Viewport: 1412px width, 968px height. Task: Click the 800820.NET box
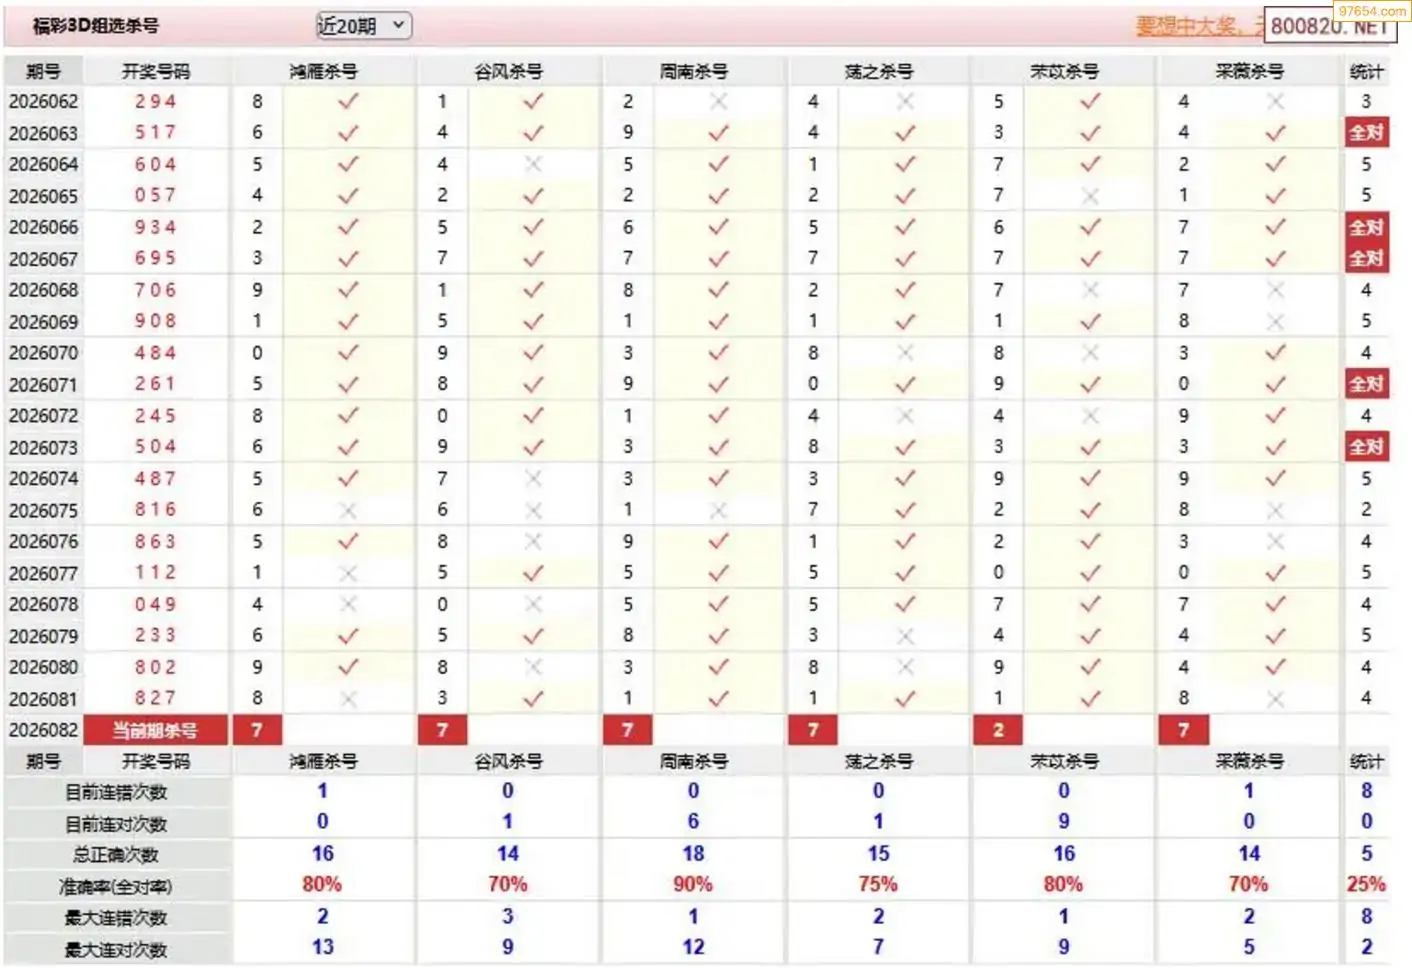pyautogui.click(x=1329, y=27)
